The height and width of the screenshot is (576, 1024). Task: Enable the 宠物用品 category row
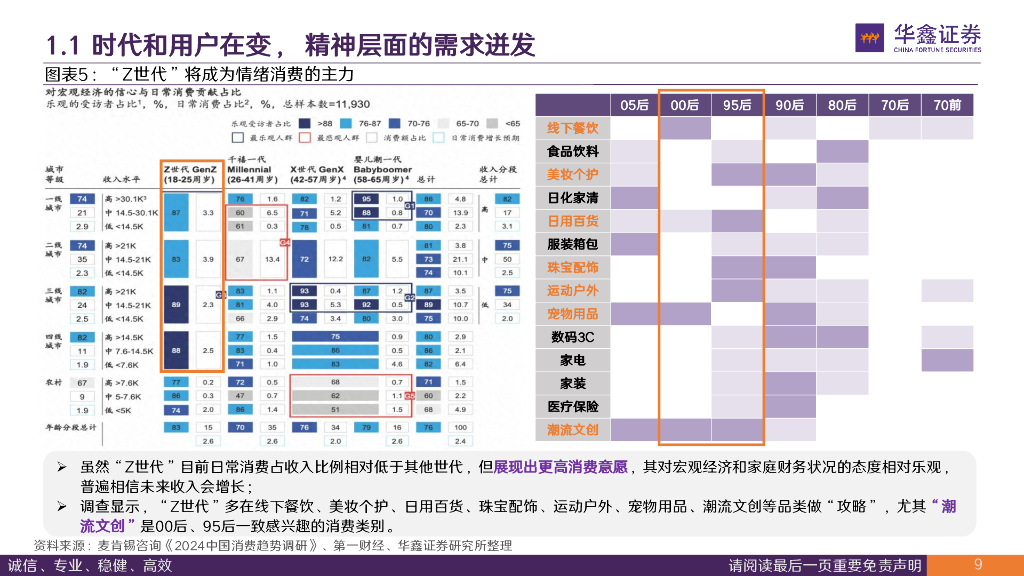(573, 312)
